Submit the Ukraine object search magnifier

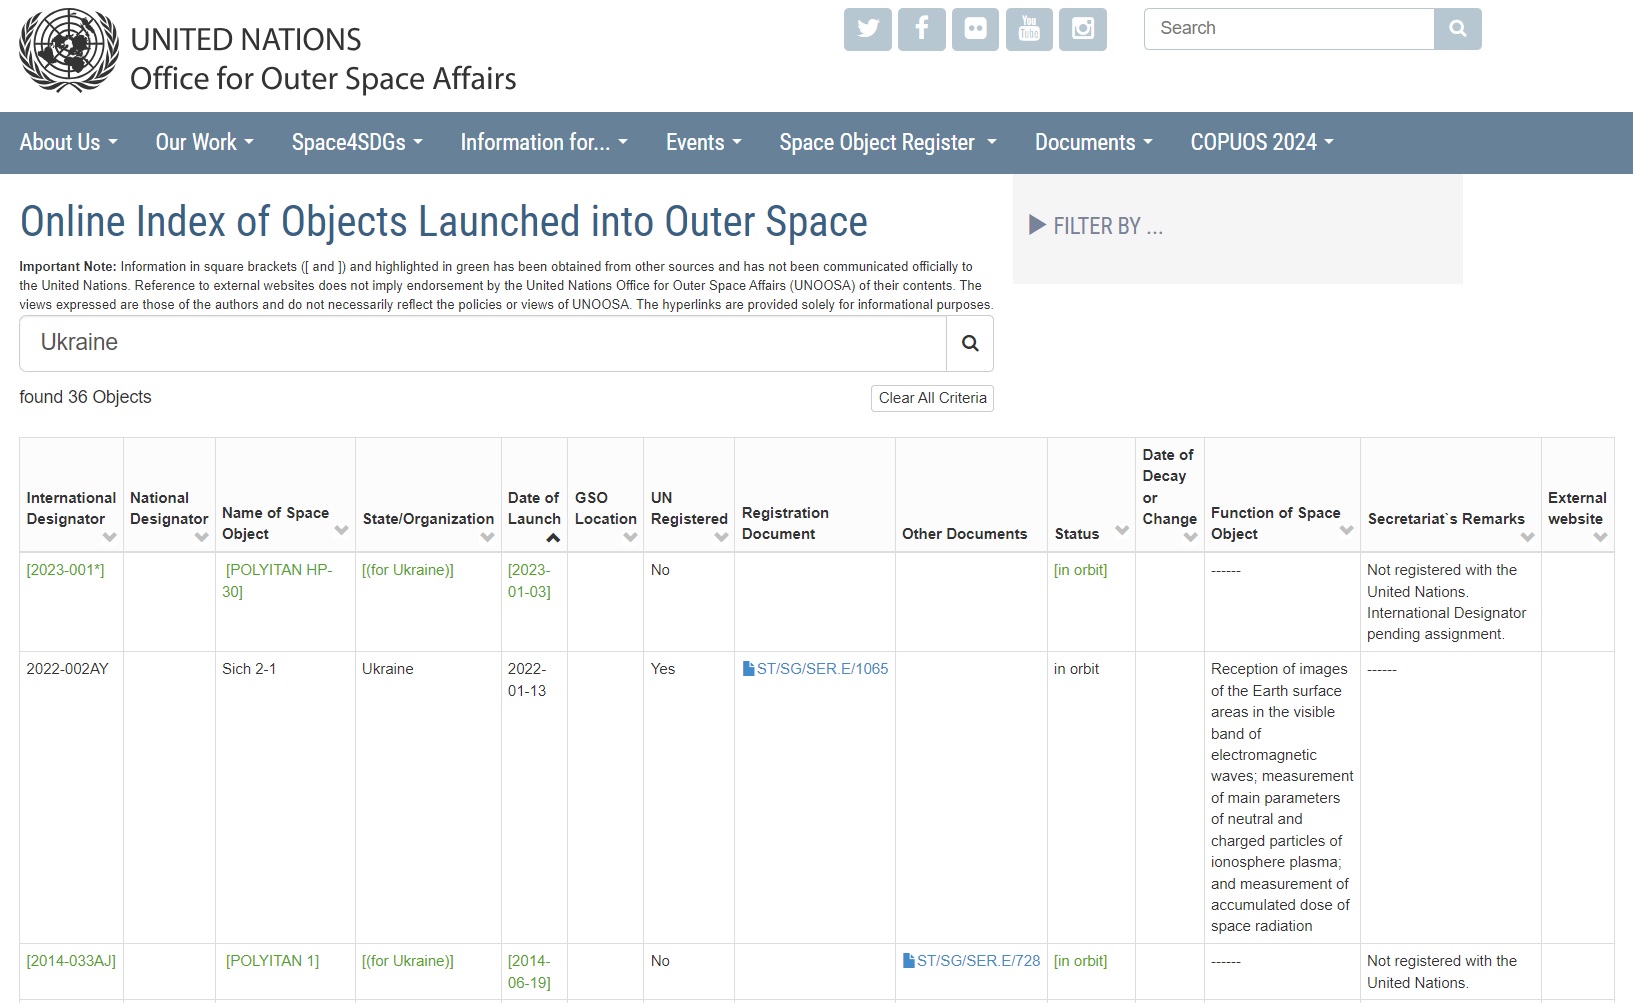(x=970, y=343)
